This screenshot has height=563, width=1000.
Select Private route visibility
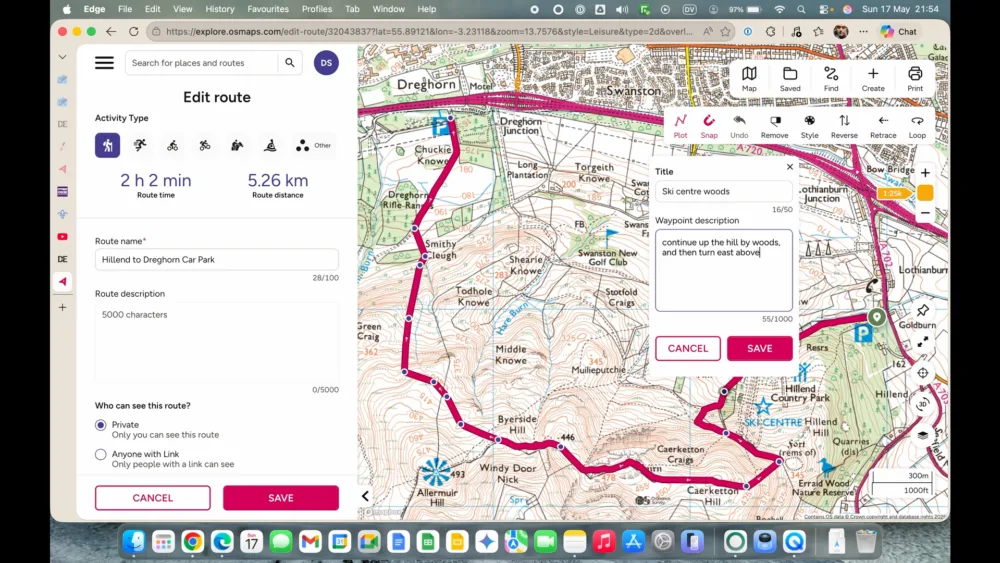(101, 425)
